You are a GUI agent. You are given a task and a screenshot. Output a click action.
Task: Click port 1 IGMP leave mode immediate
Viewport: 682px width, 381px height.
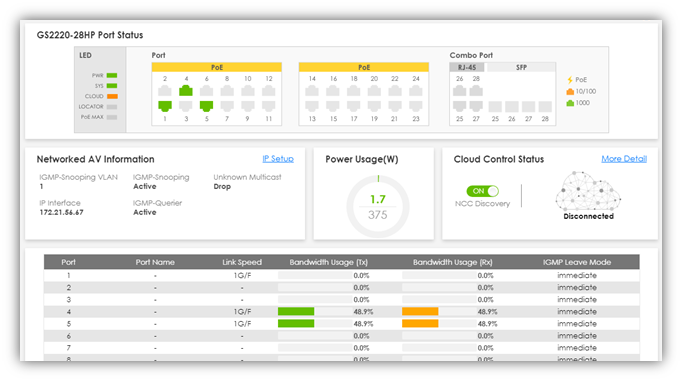coord(577,275)
